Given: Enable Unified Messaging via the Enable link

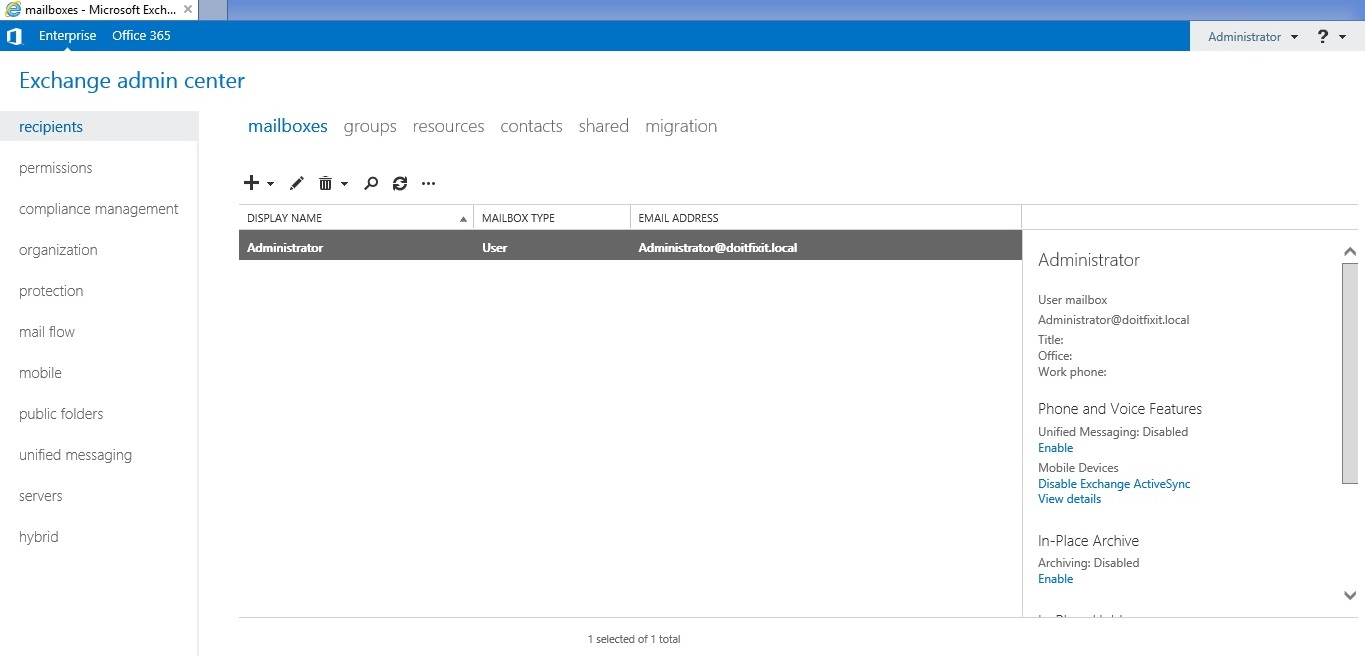Looking at the screenshot, I should pos(1055,447).
